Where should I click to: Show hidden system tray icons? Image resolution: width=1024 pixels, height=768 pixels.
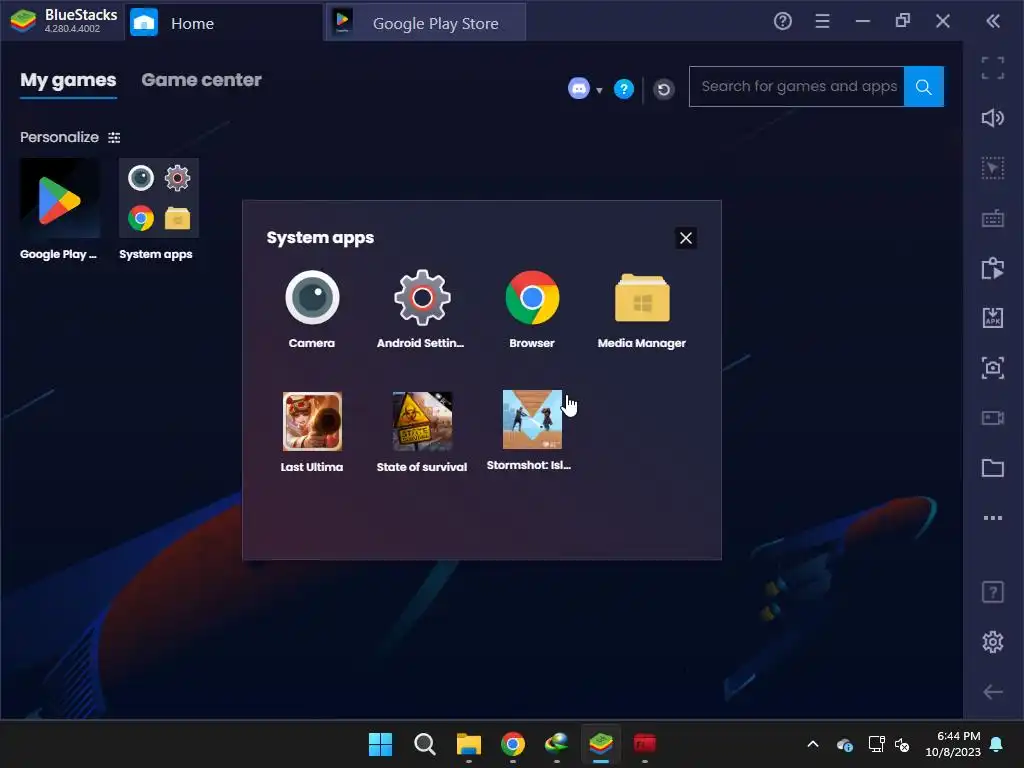tap(813, 744)
